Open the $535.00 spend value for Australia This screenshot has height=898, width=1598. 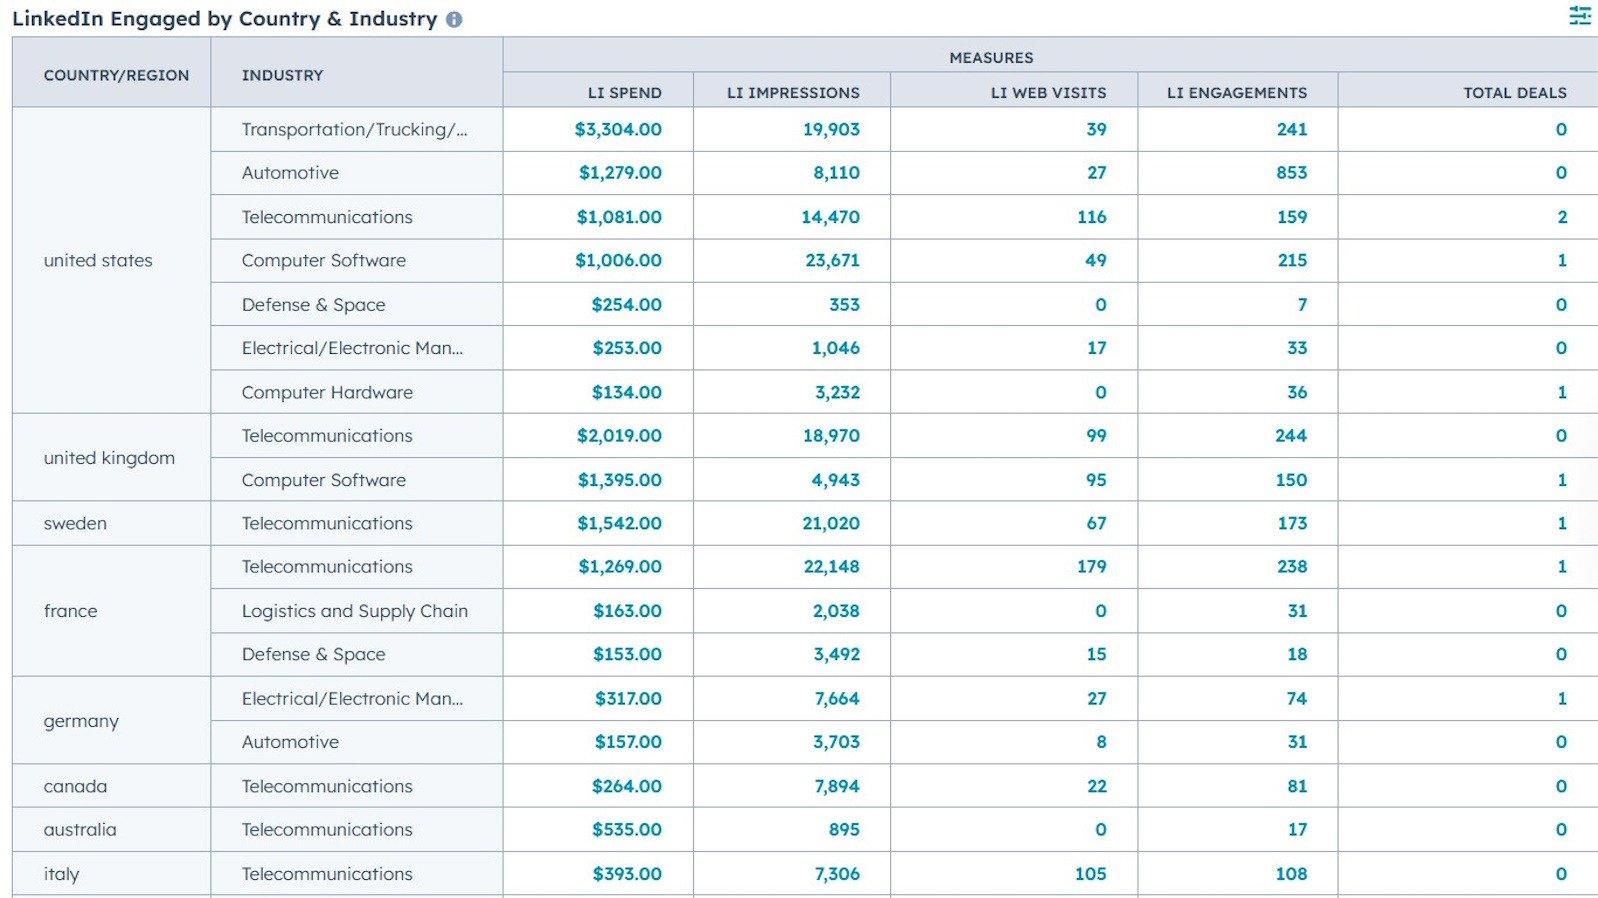click(626, 829)
